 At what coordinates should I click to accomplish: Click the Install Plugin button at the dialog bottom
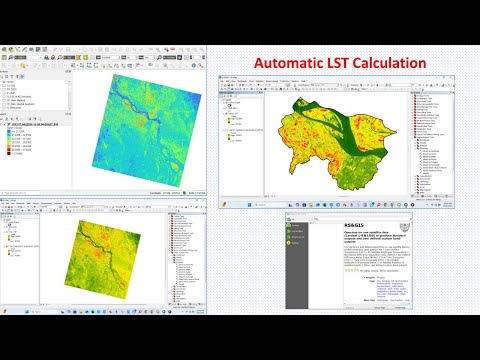[400, 307]
